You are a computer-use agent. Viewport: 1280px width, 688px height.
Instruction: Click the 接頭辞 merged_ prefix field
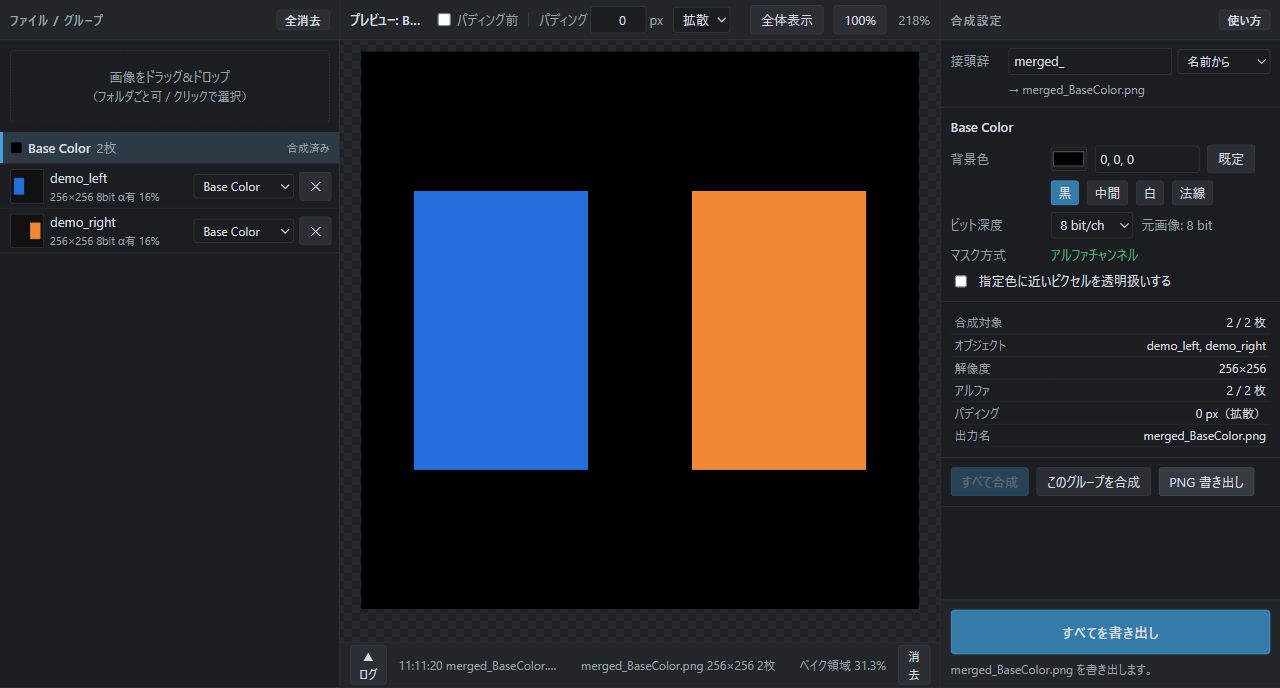(1089, 61)
